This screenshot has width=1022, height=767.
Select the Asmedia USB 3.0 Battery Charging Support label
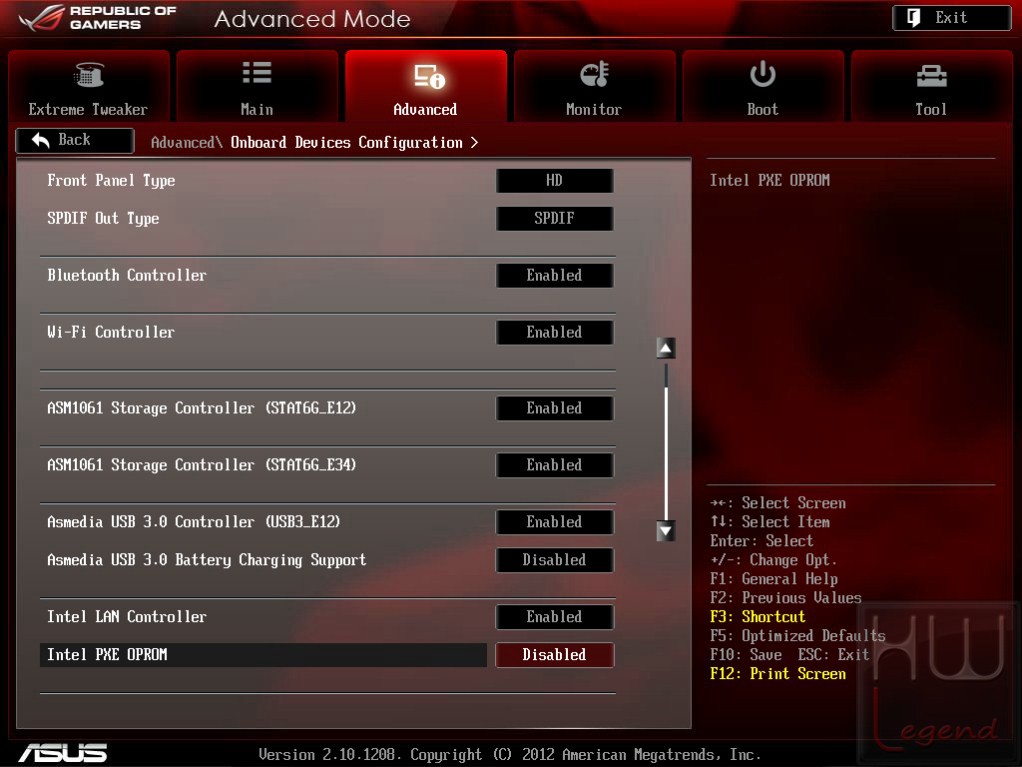207,560
